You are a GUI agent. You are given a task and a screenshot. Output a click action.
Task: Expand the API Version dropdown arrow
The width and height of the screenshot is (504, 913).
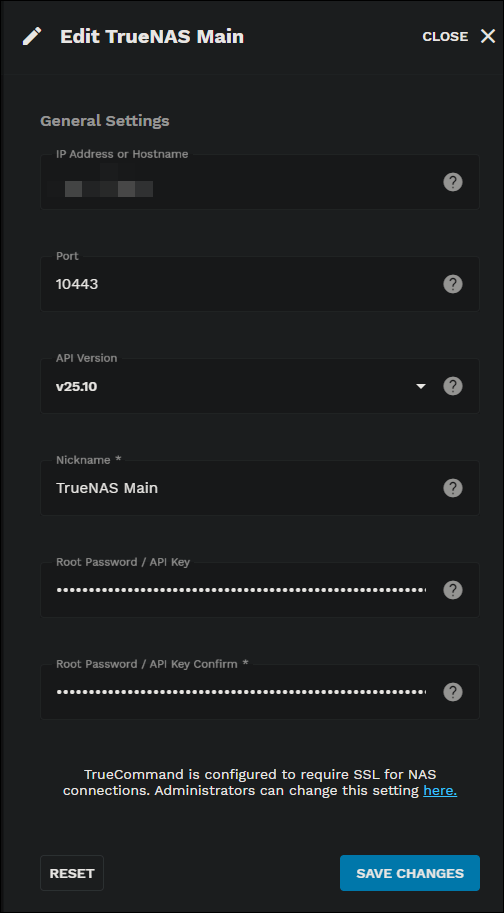[421, 386]
